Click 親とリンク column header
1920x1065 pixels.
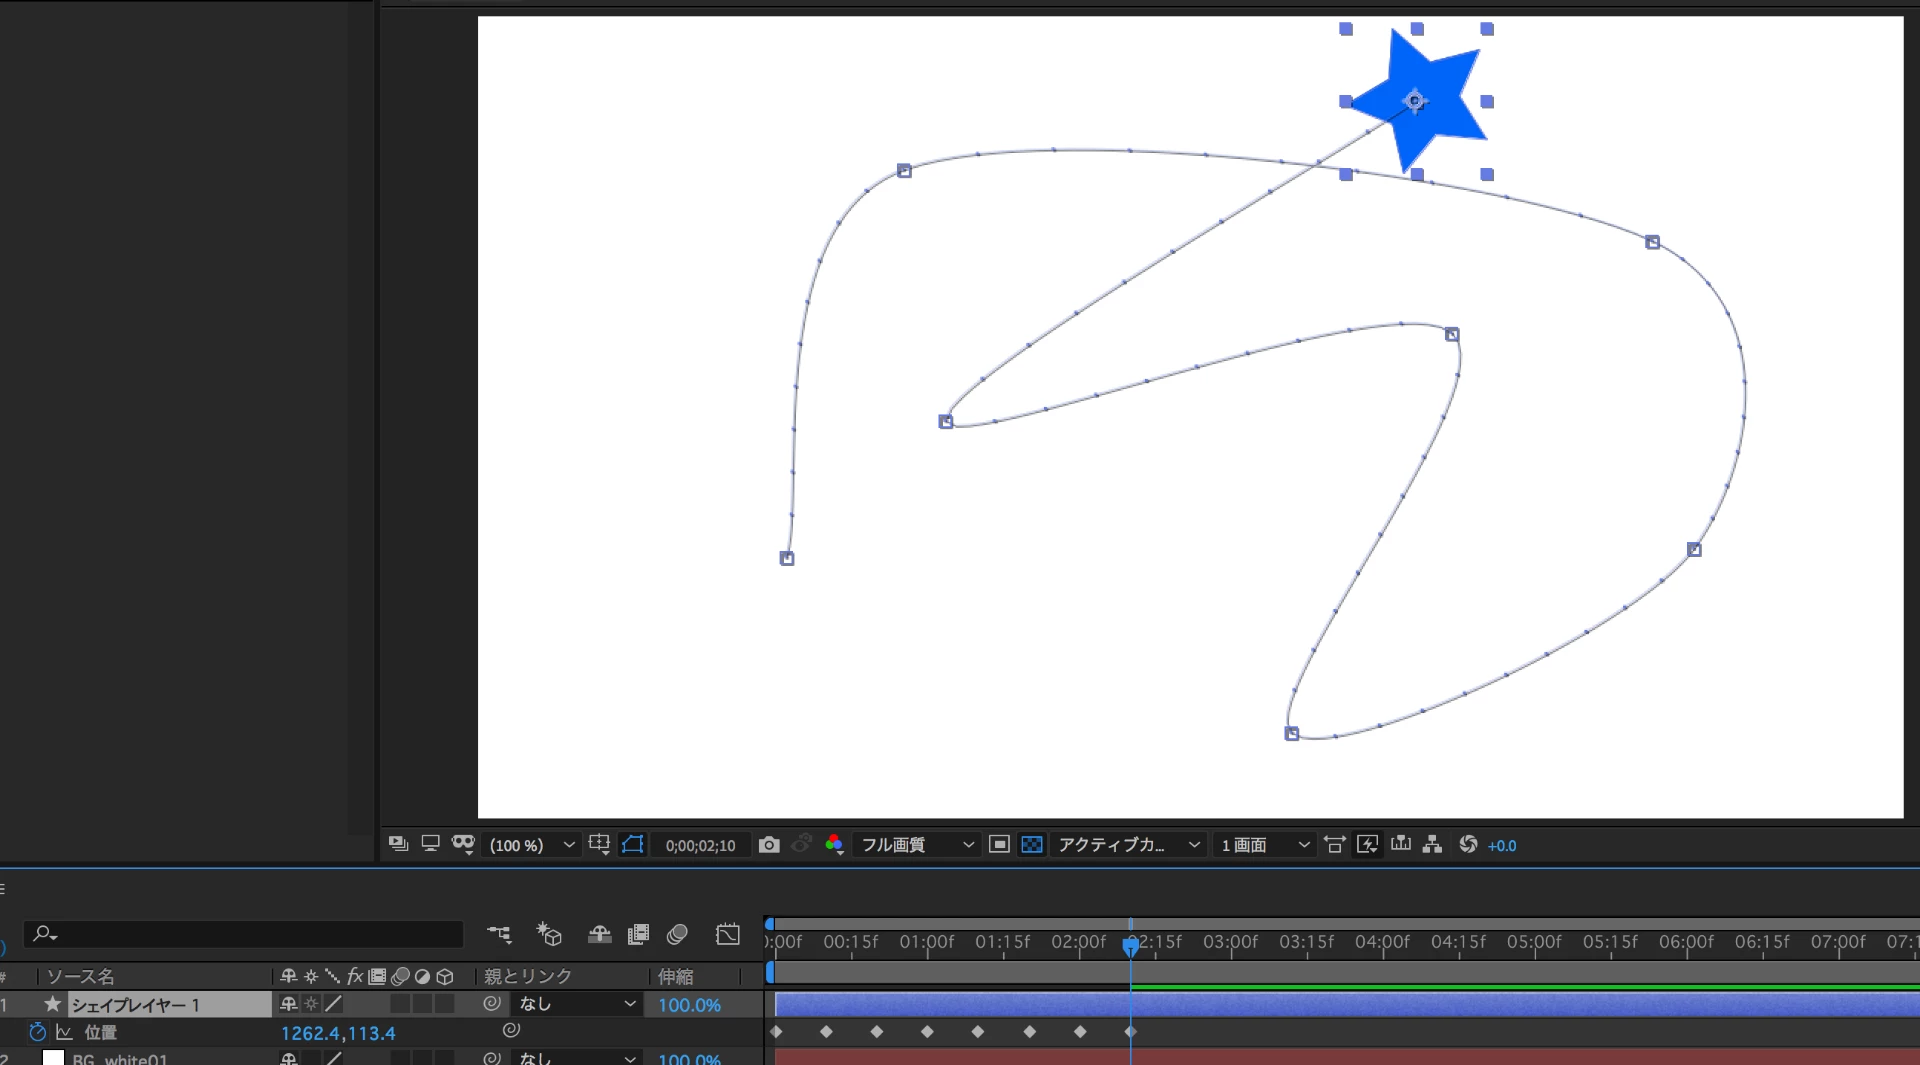coord(528,976)
